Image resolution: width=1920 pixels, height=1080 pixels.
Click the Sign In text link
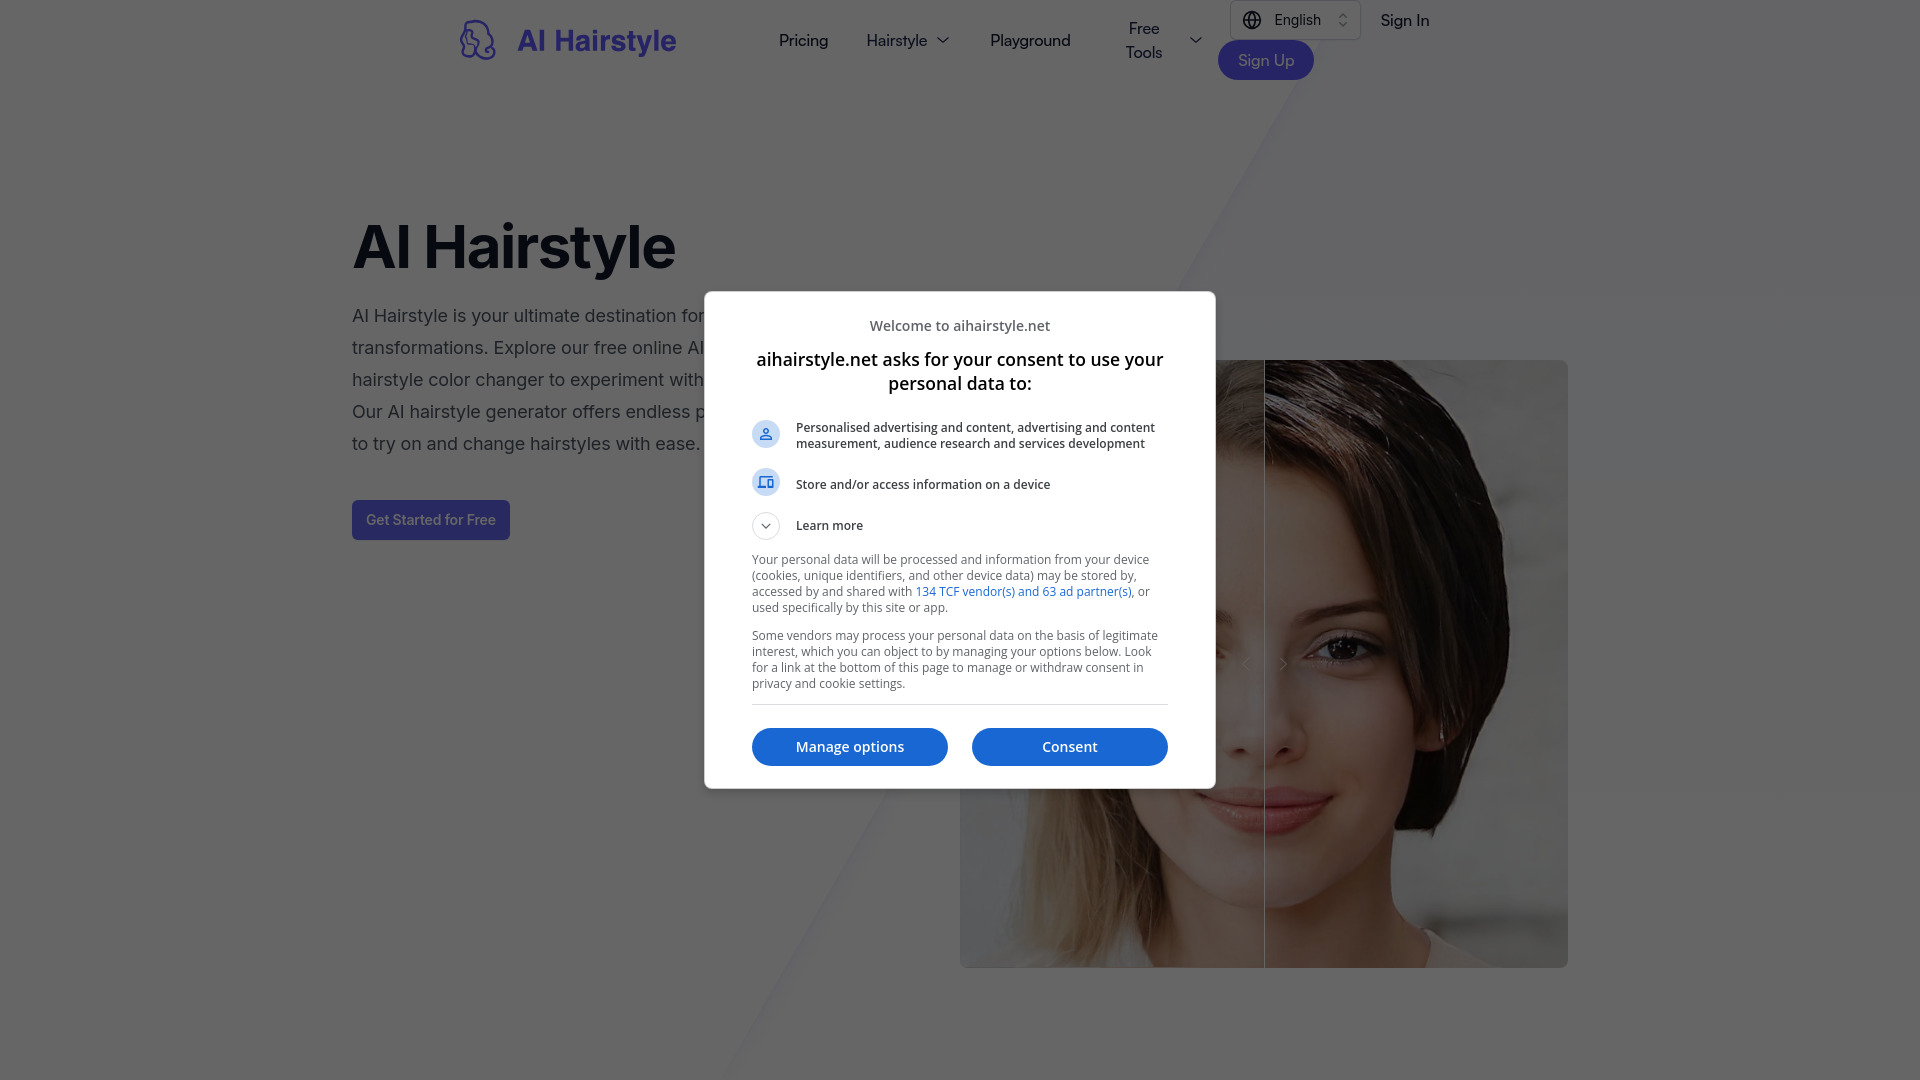[x=1404, y=20]
